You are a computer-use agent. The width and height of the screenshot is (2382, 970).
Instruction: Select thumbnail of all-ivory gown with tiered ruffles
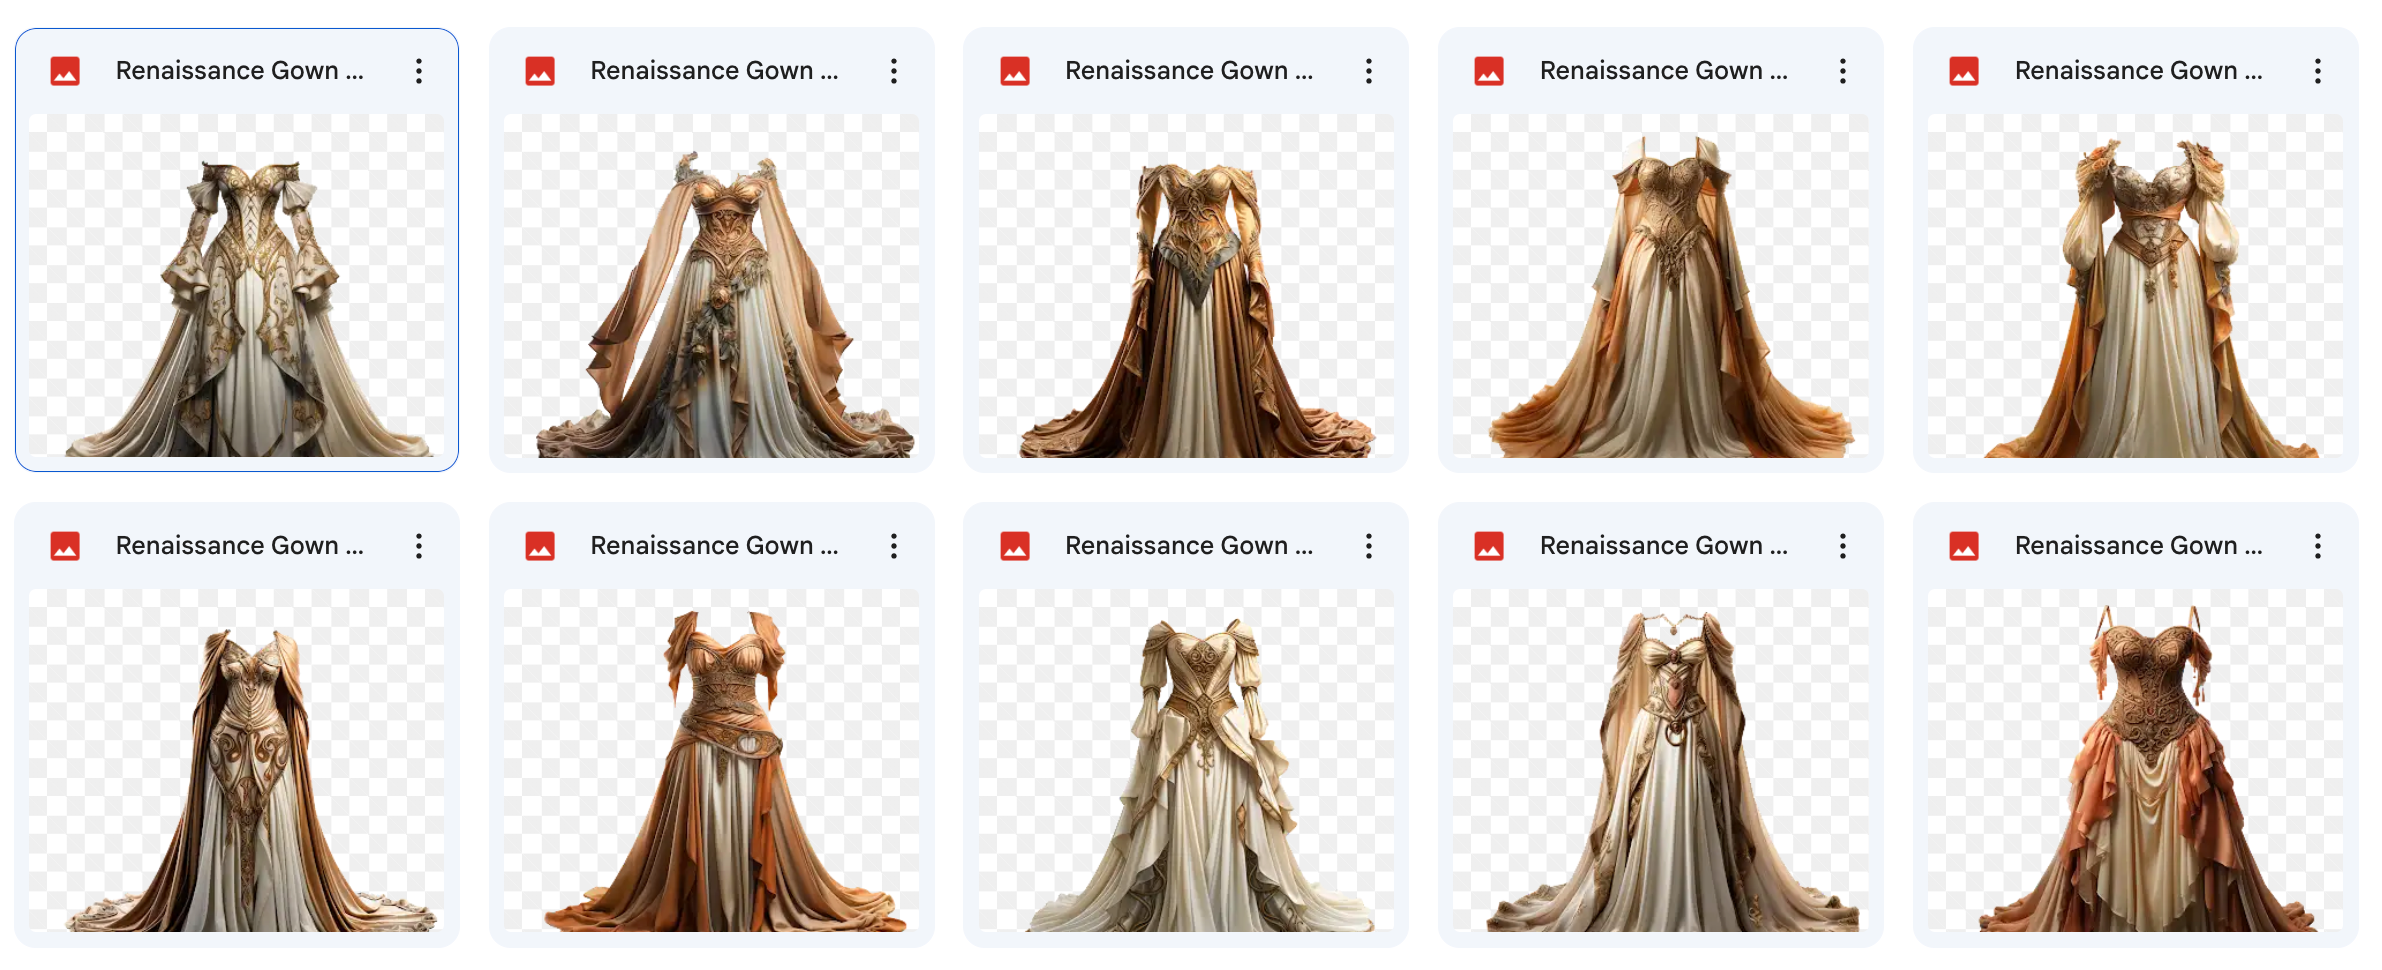[x=1186, y=760]
